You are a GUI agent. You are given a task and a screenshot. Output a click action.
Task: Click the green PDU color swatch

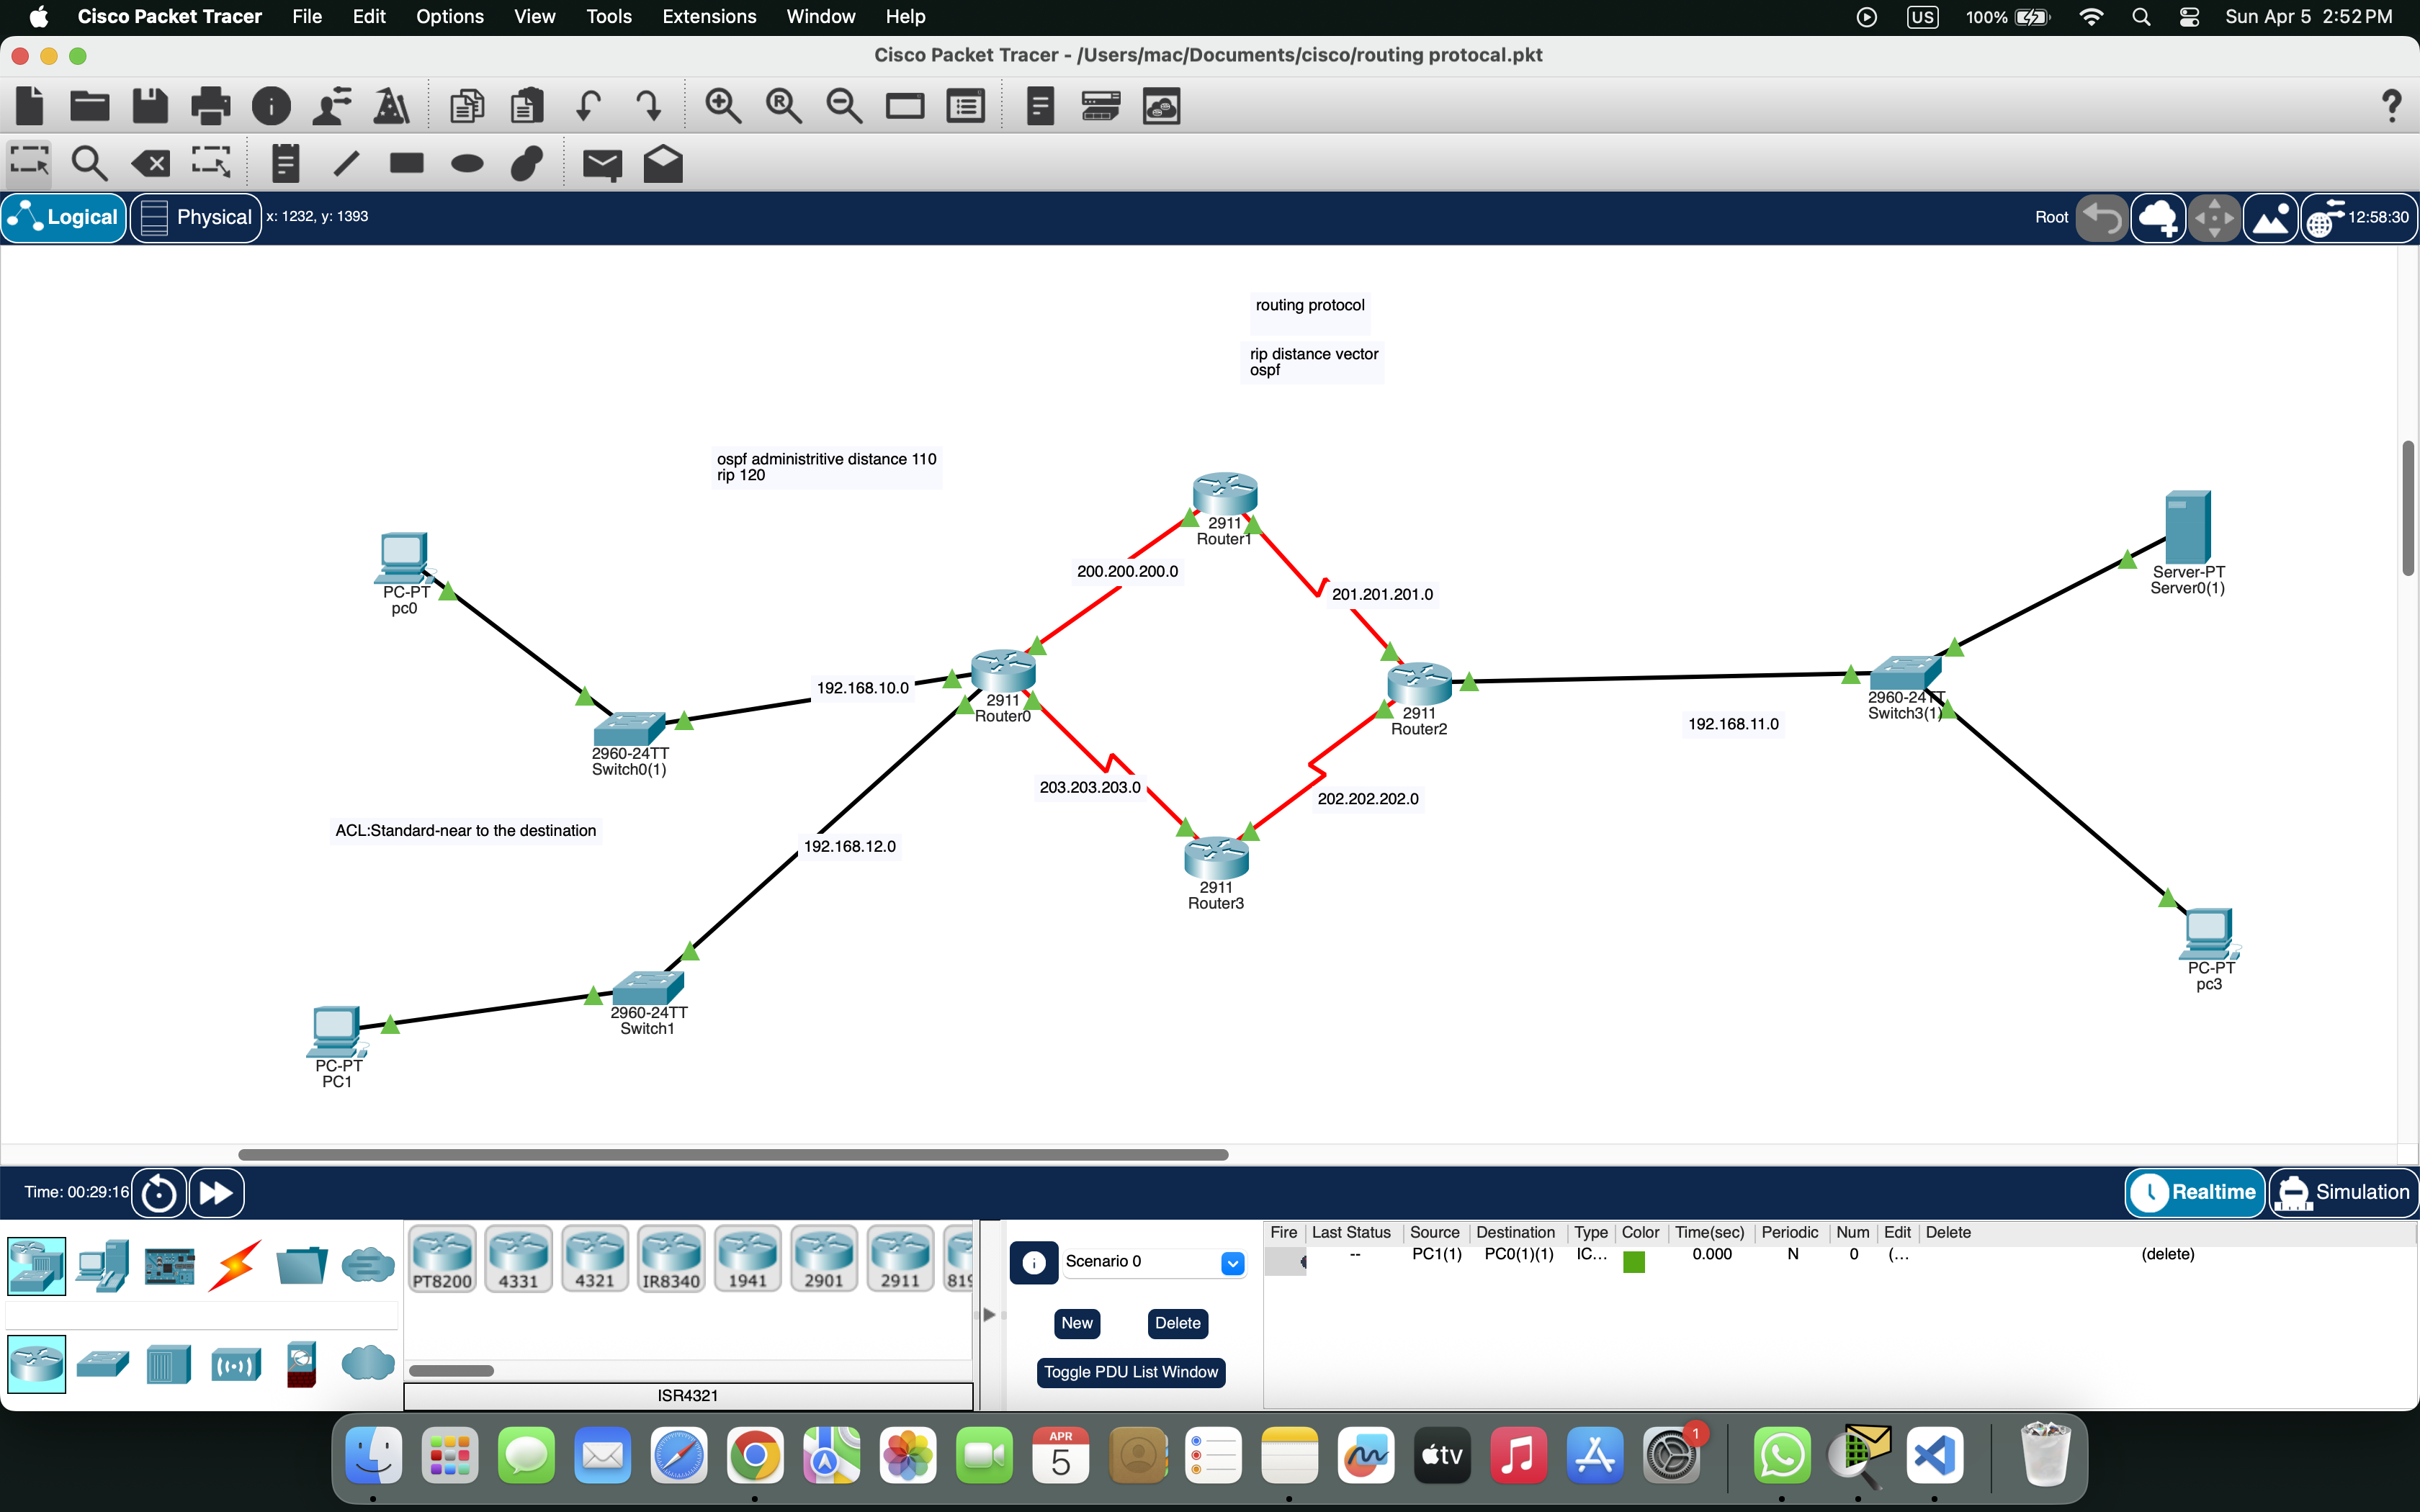coord(1634,1262)
